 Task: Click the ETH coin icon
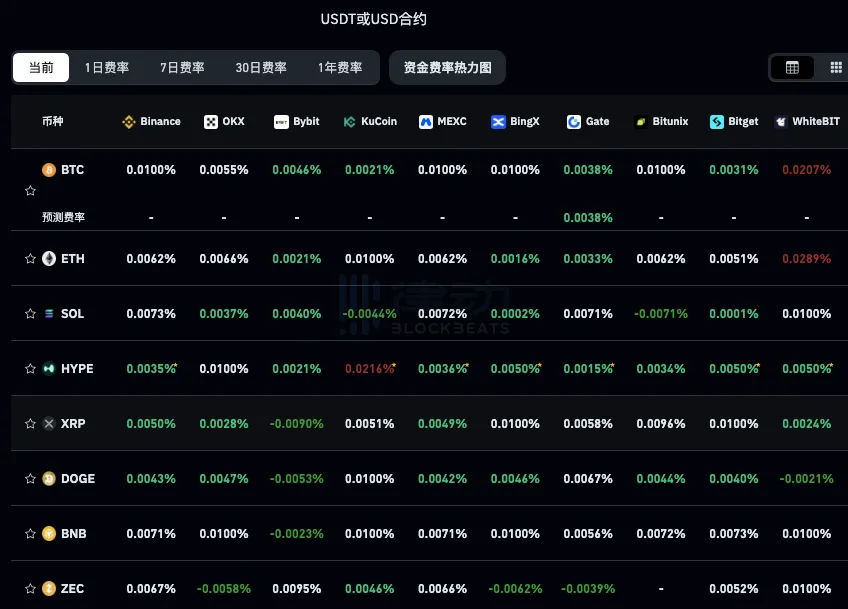[x=49, y=259]
